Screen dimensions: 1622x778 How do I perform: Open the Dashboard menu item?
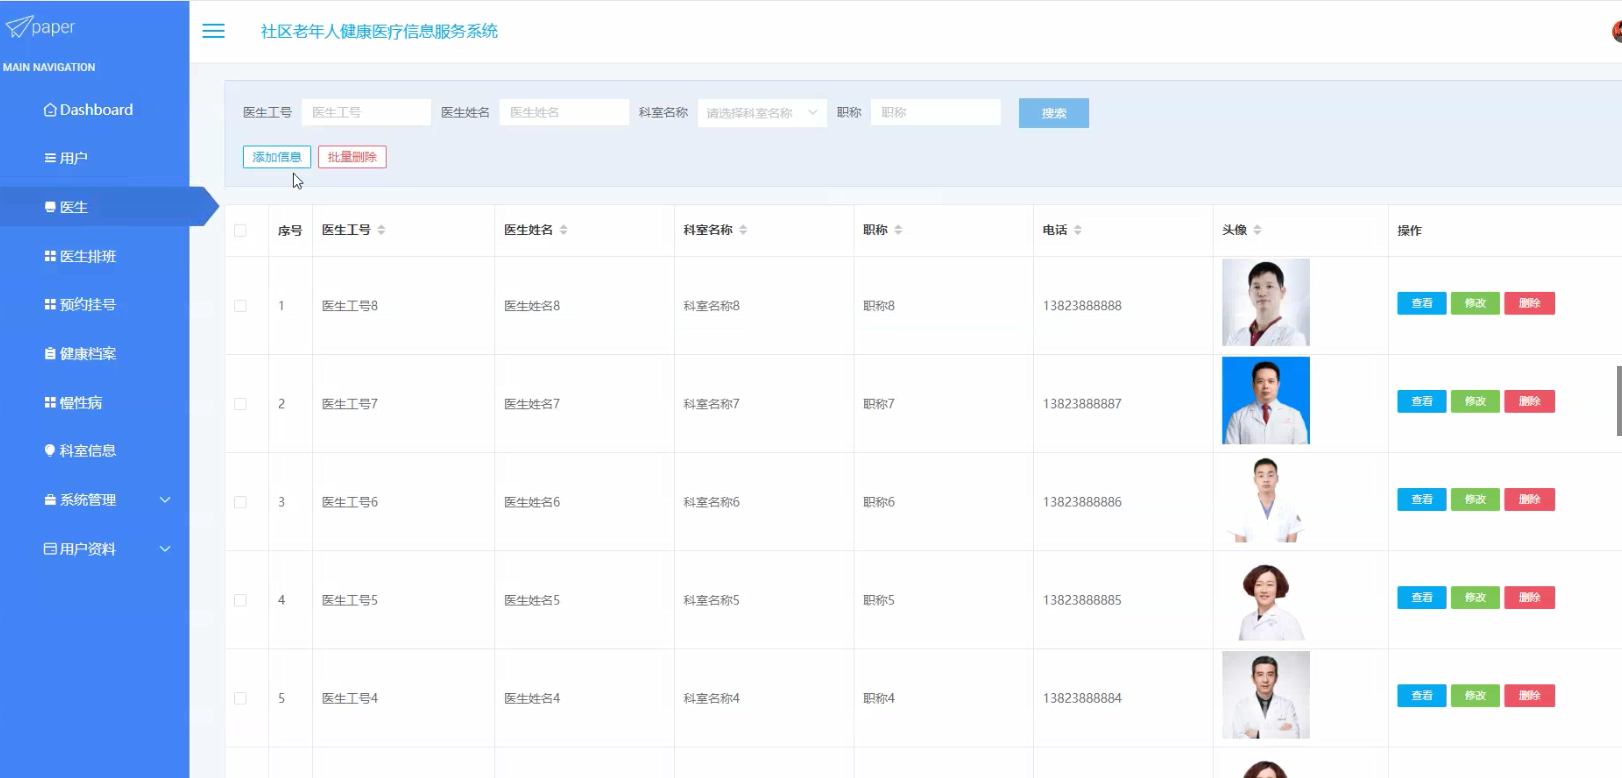click(94, 110)
